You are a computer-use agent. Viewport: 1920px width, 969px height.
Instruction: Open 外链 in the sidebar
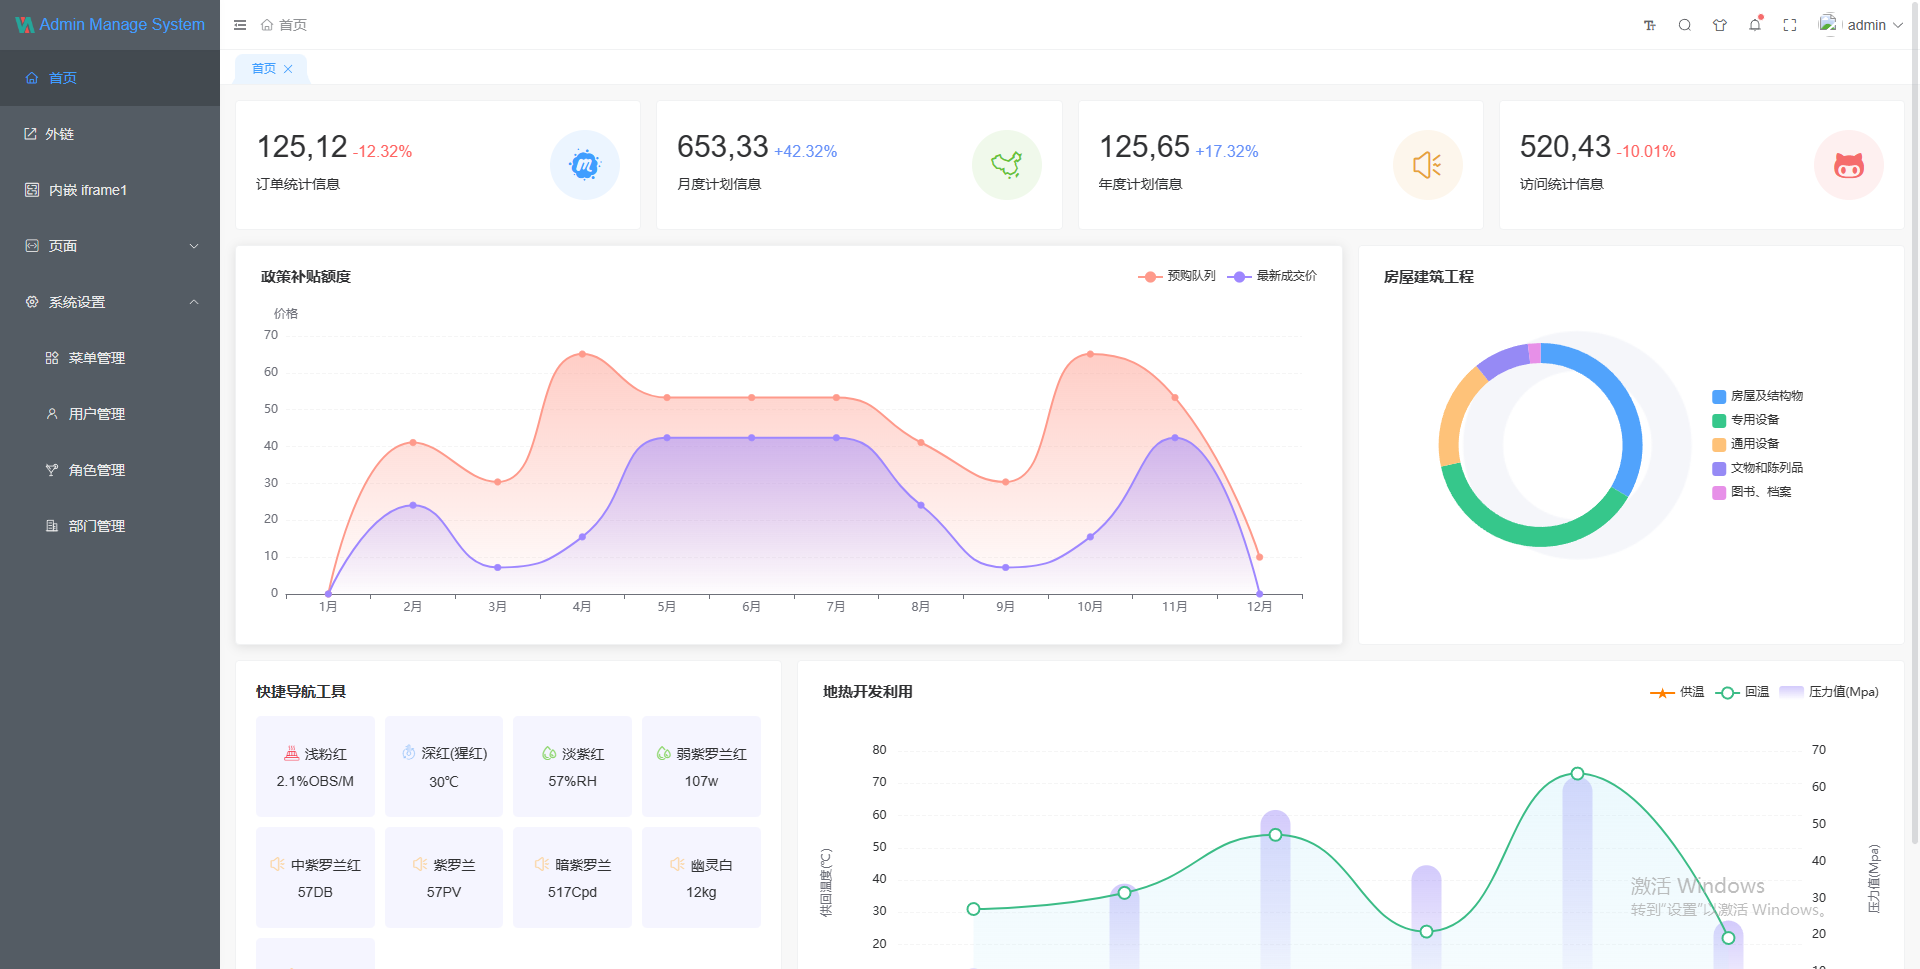click(110, 134)
